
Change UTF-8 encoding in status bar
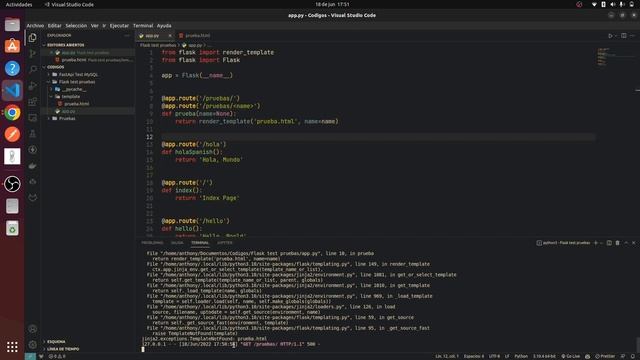pyautogui.click(x=494, y=356)
